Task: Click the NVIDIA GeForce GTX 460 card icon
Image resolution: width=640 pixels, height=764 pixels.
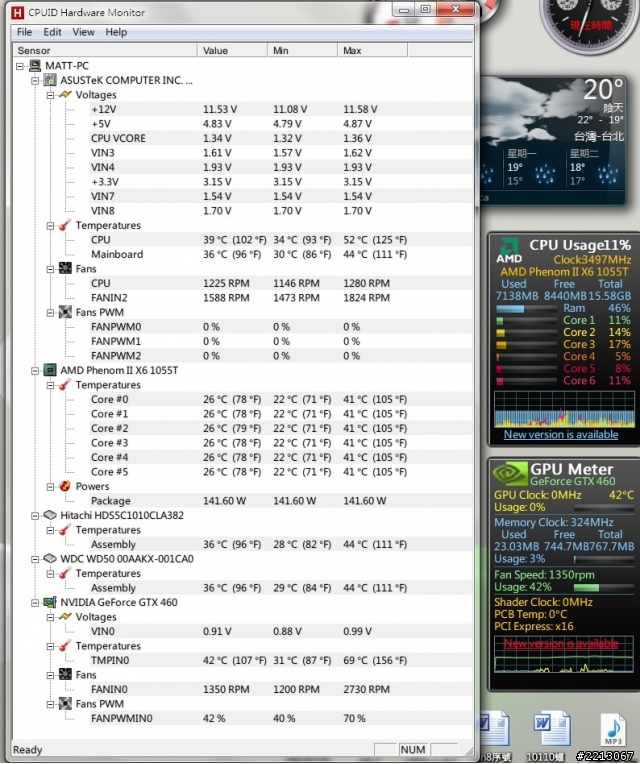Action: pyautogui.click(x=50, y=602)
